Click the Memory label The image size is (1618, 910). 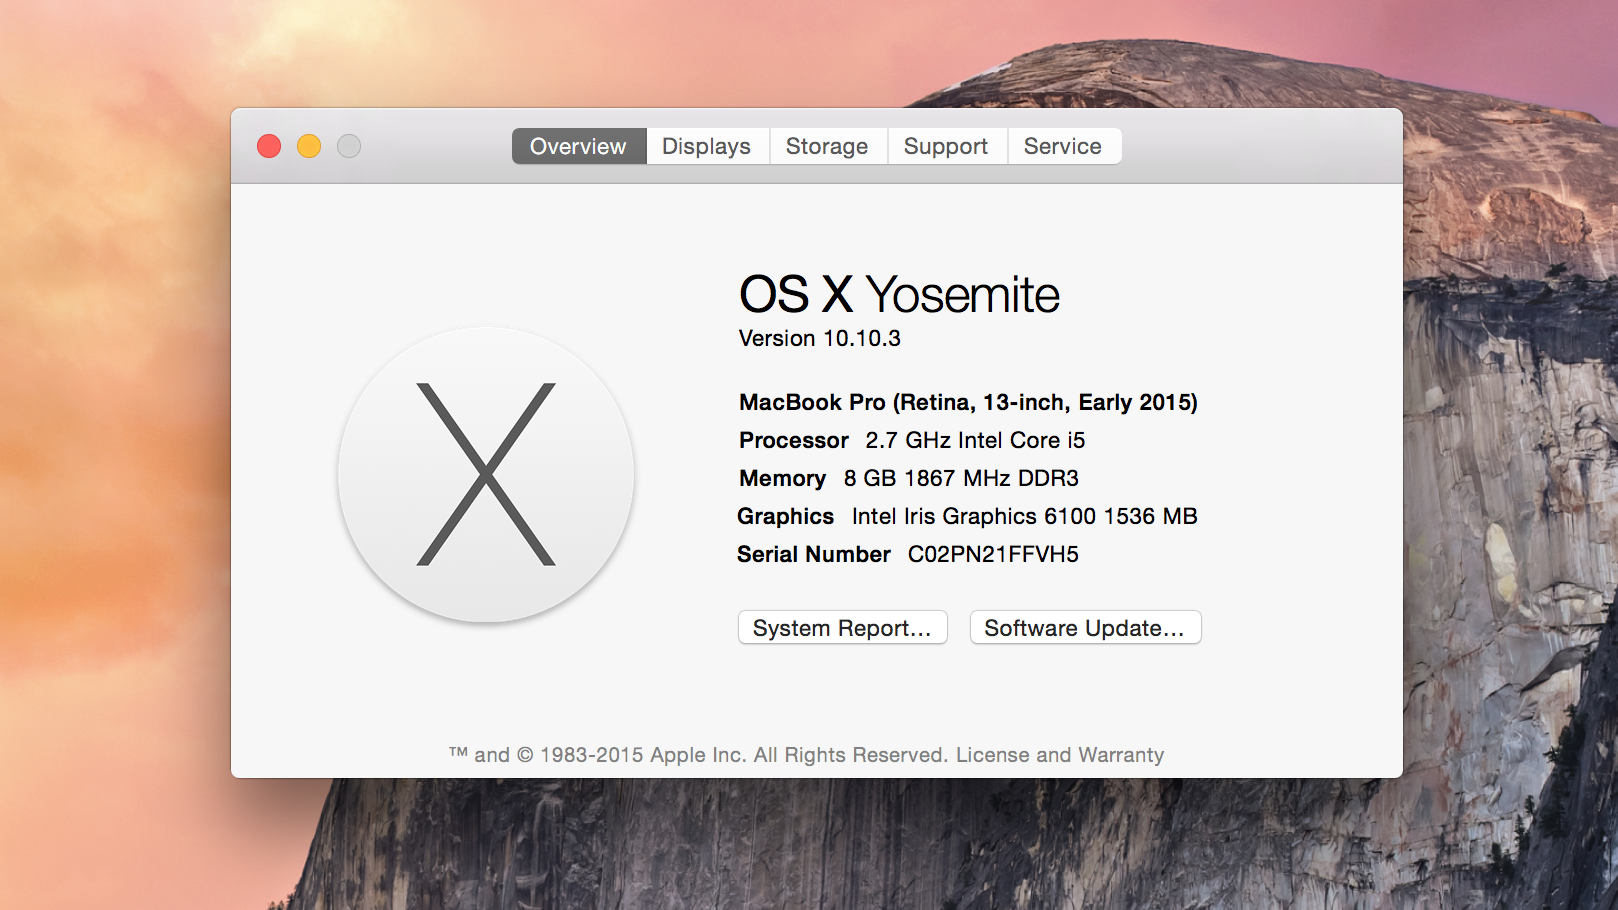tap(783, 479)
